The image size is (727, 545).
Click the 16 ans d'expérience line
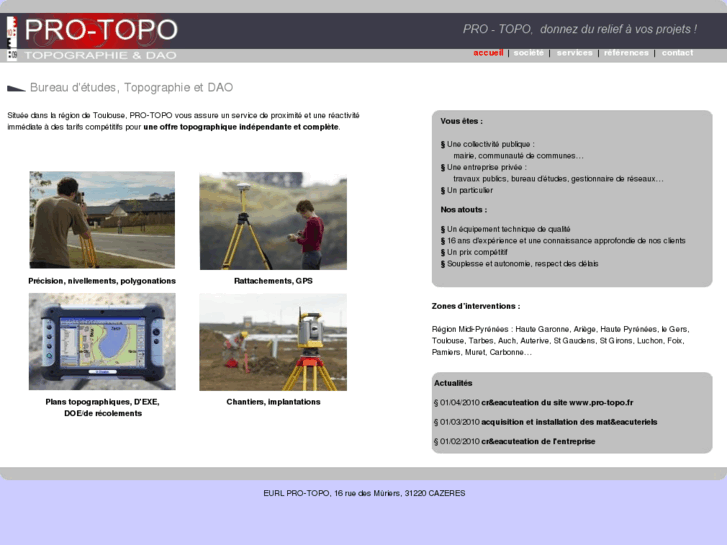pyautogui.click(x=563, y=241)
